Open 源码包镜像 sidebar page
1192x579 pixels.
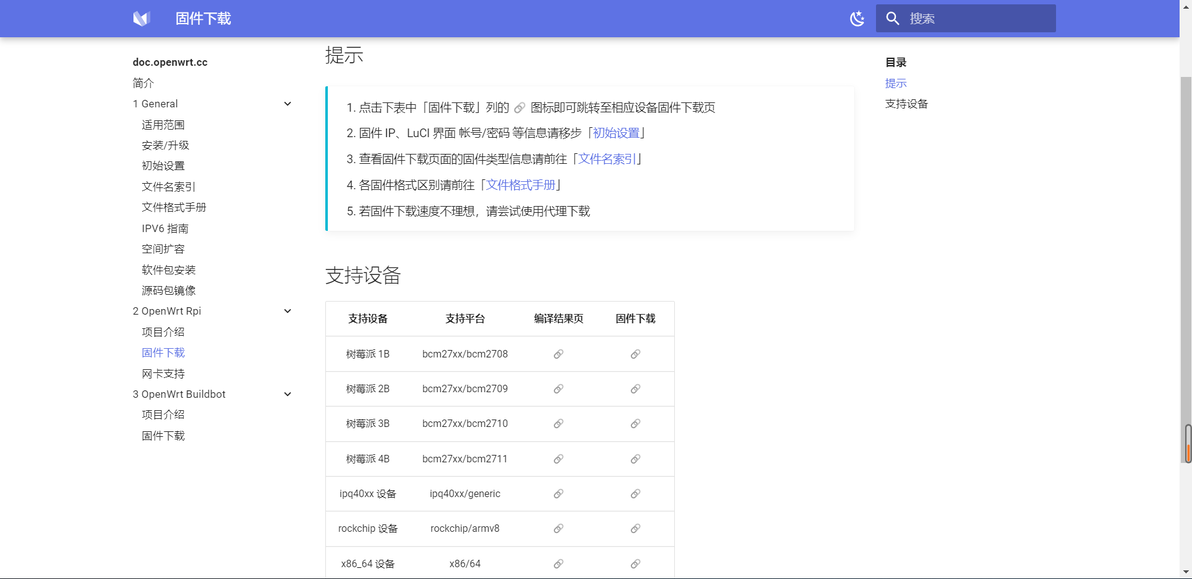(169, 290)
